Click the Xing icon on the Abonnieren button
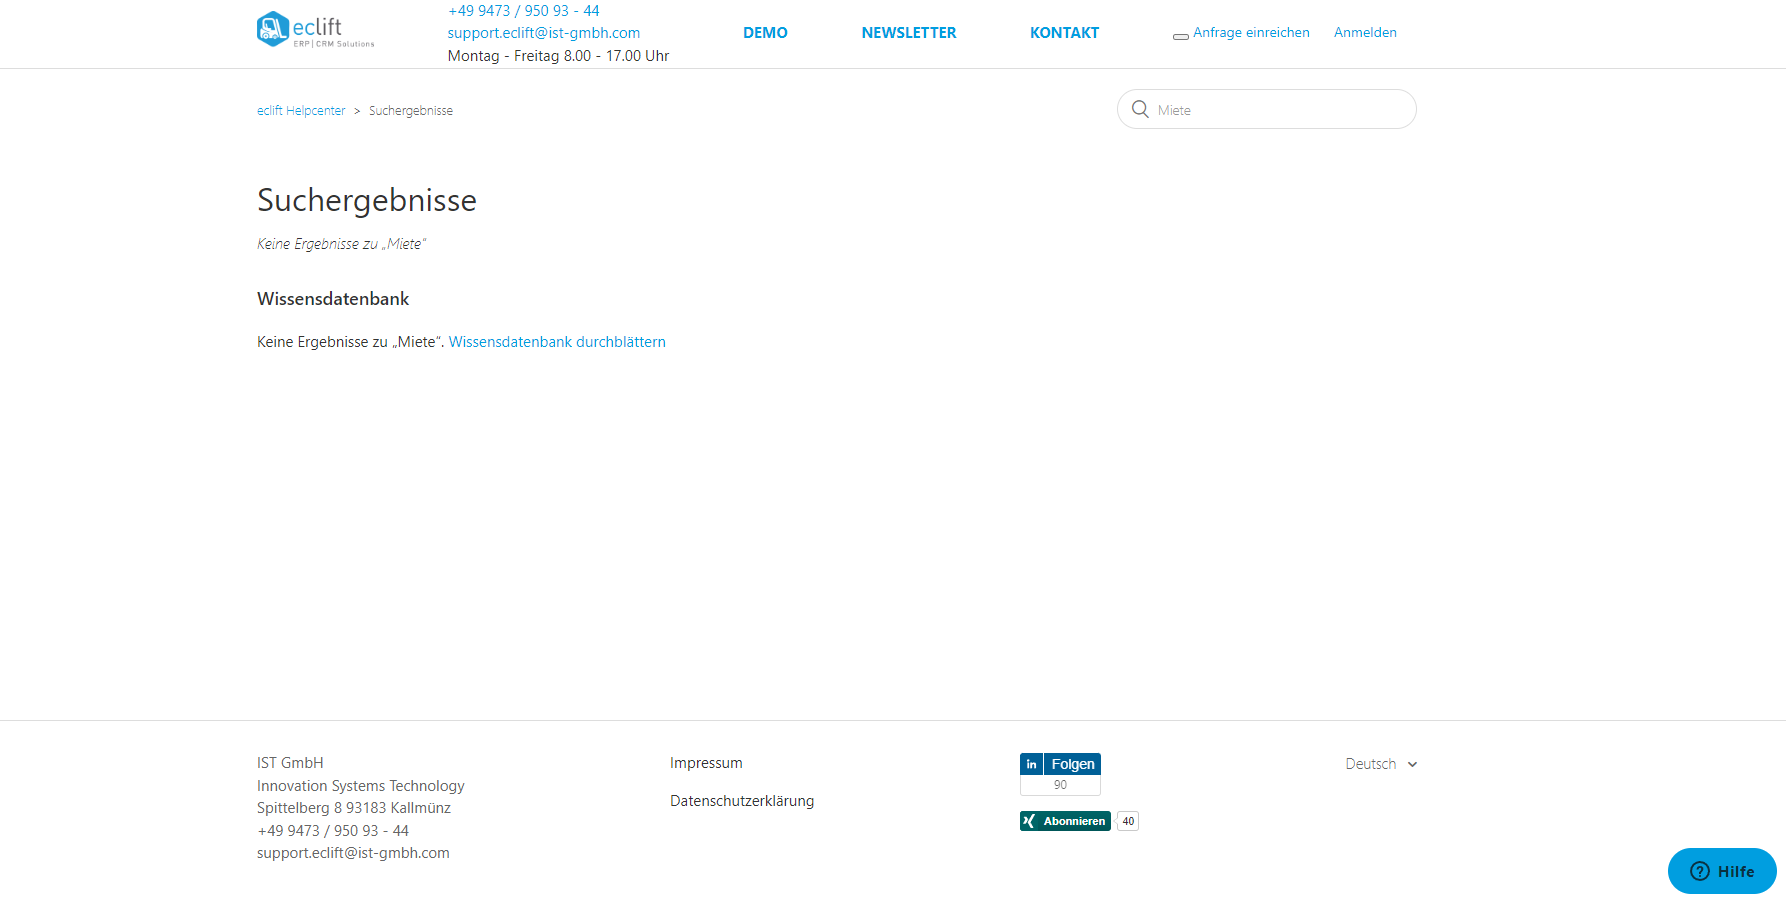 pos(1030,820)
